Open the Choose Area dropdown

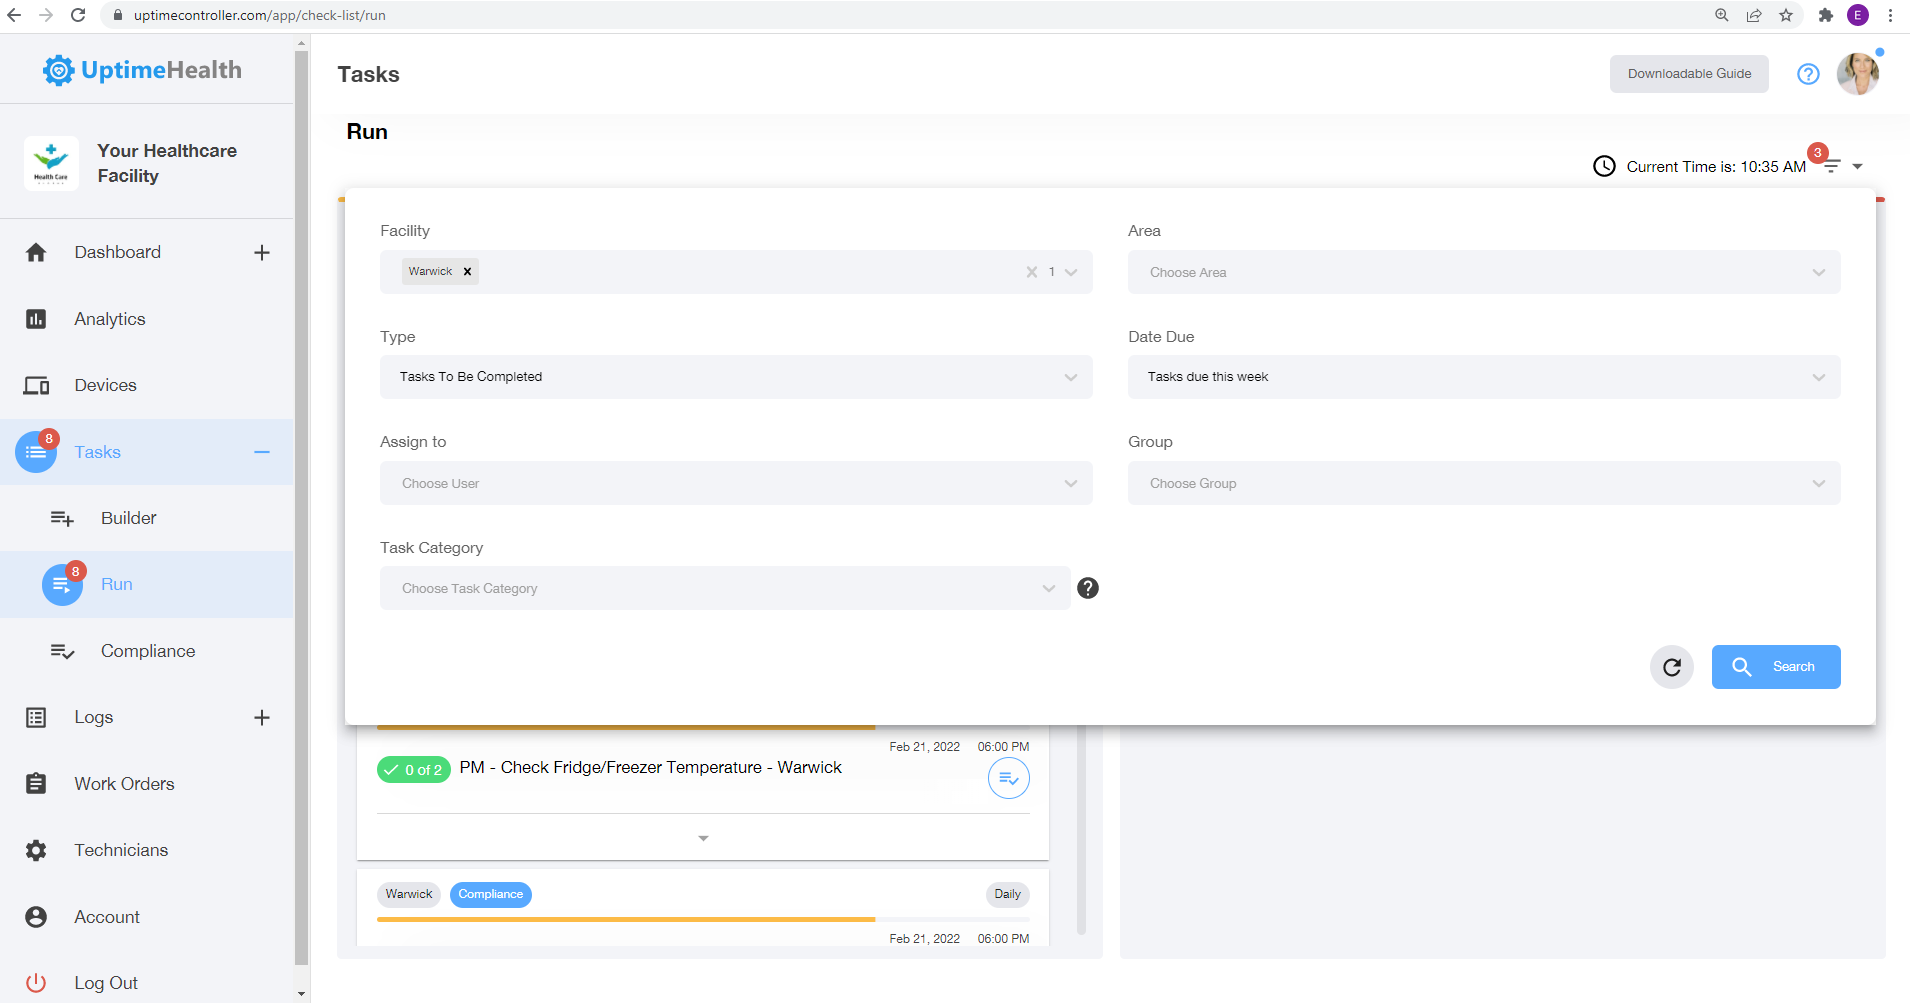1484,272
